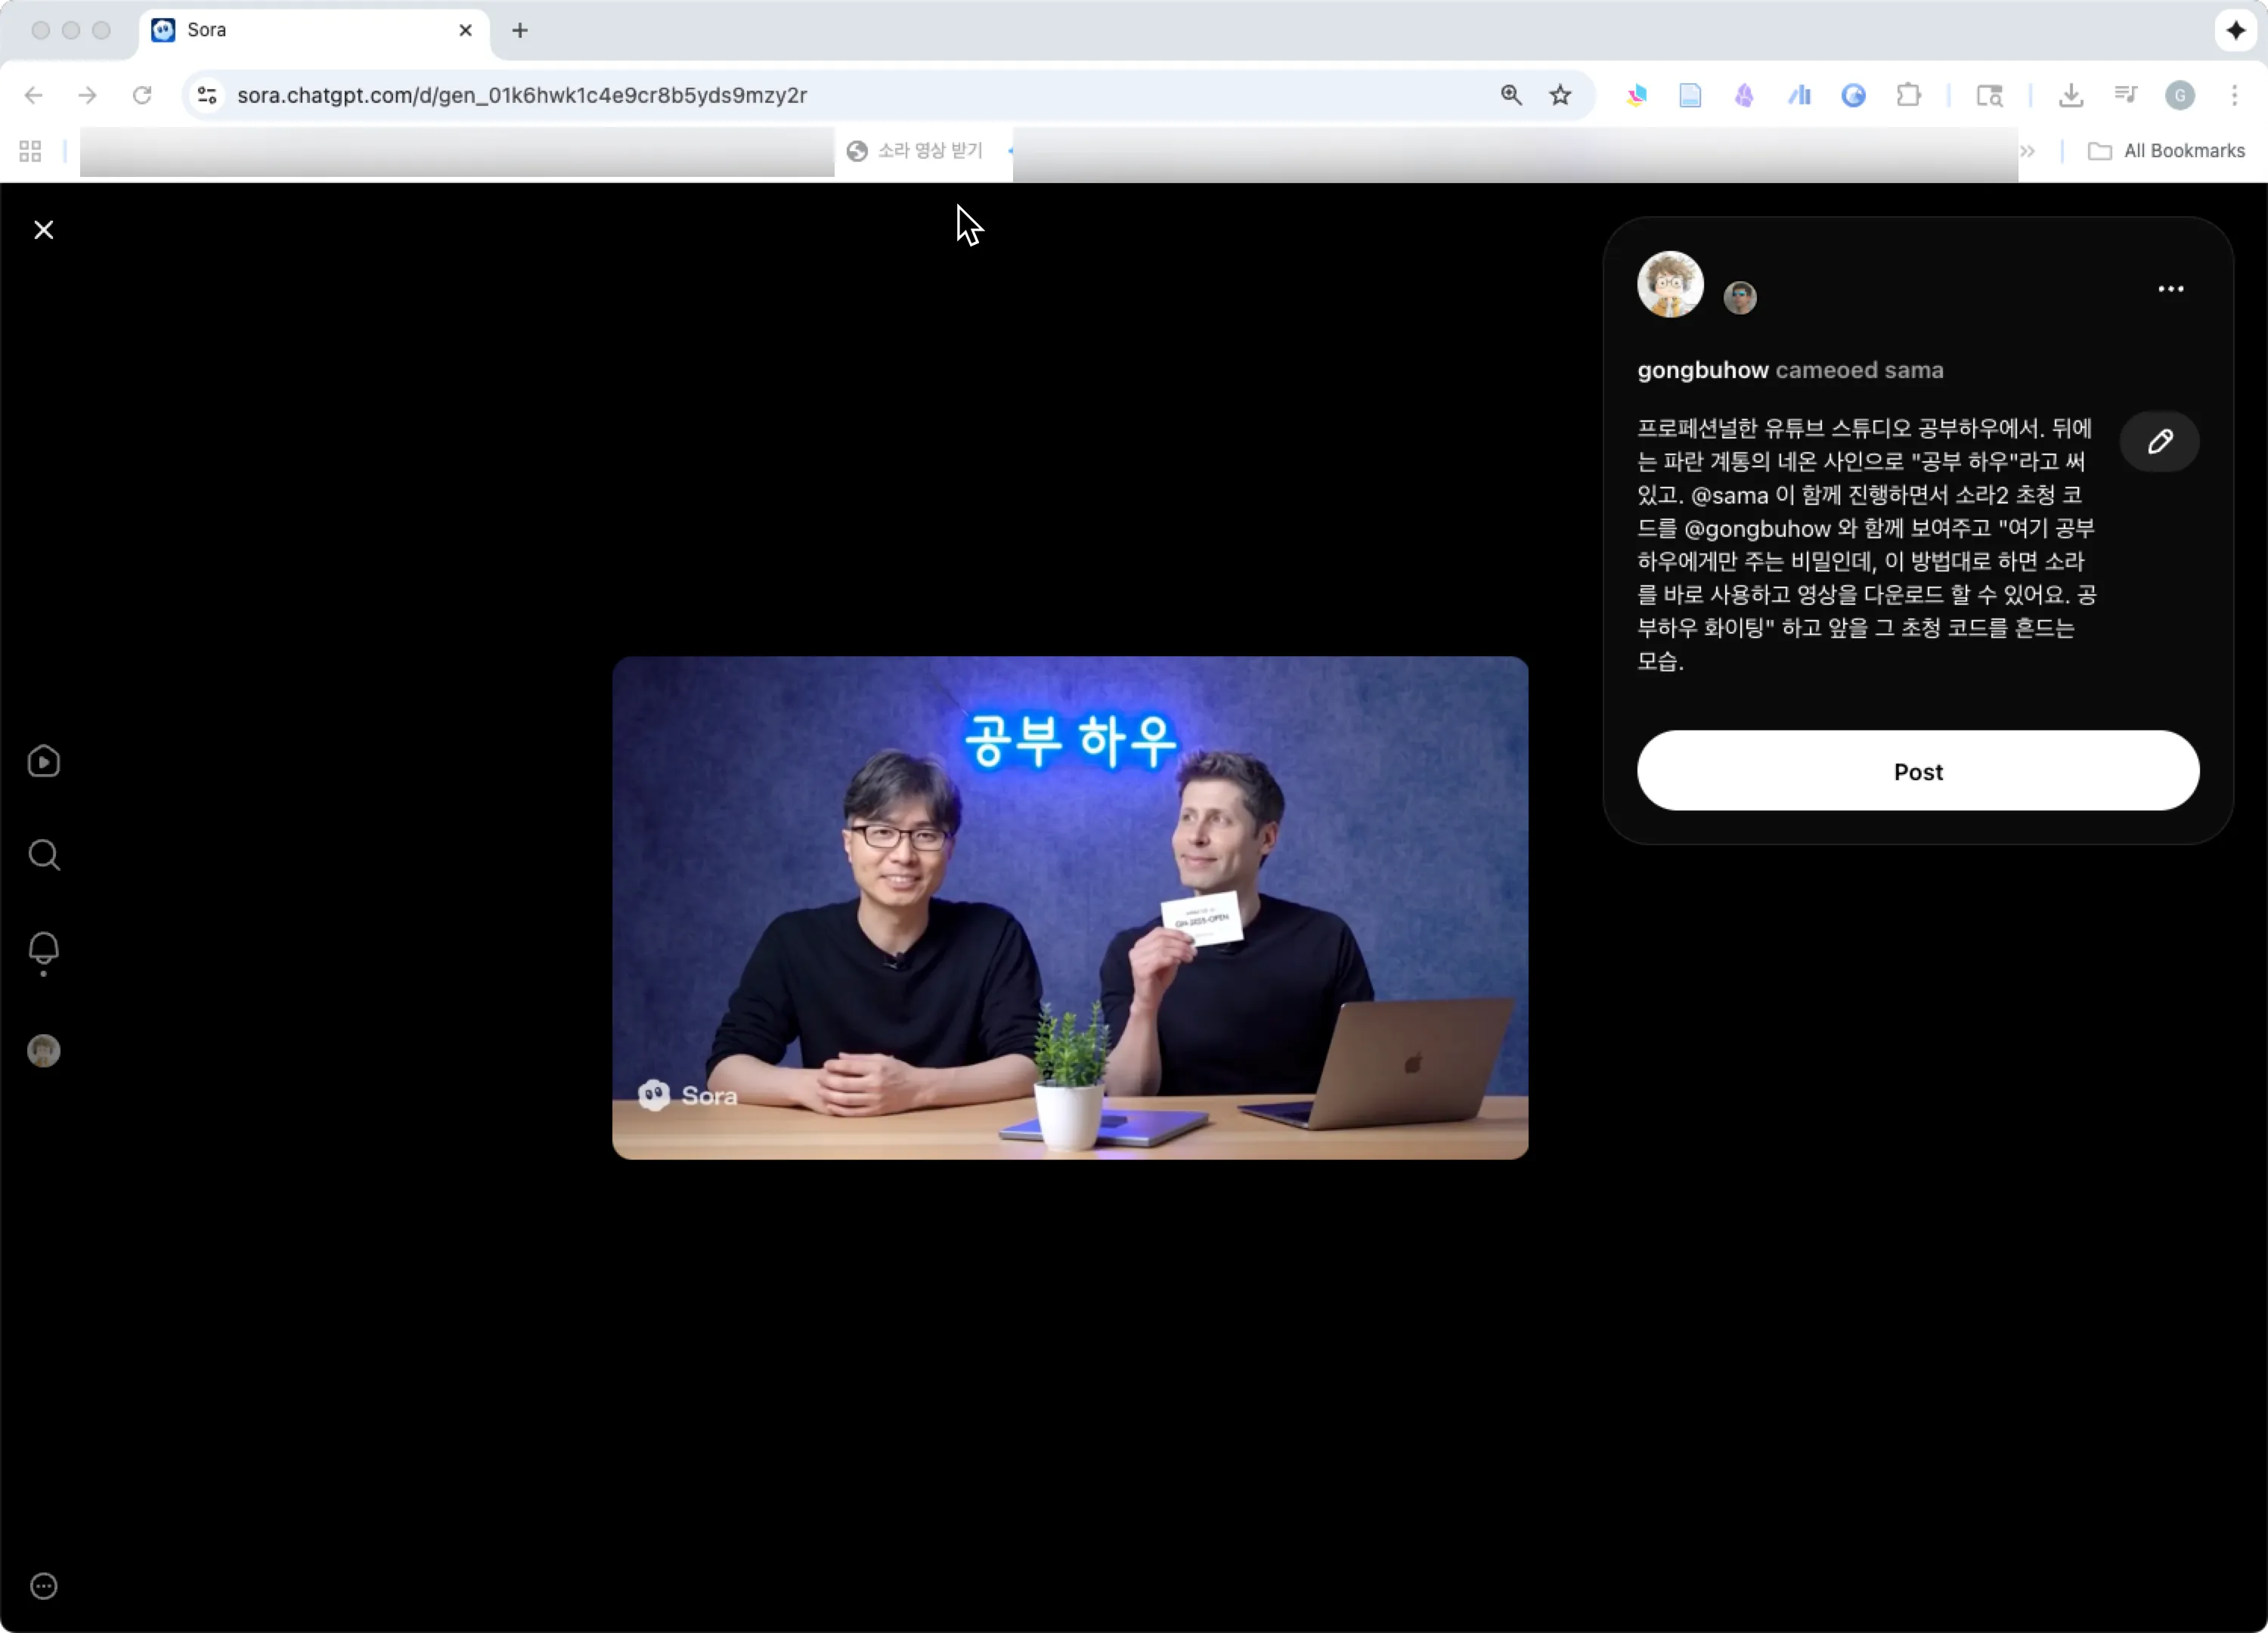
Task: Open the bottom-left more options circle
Action: coord(43,1586)
